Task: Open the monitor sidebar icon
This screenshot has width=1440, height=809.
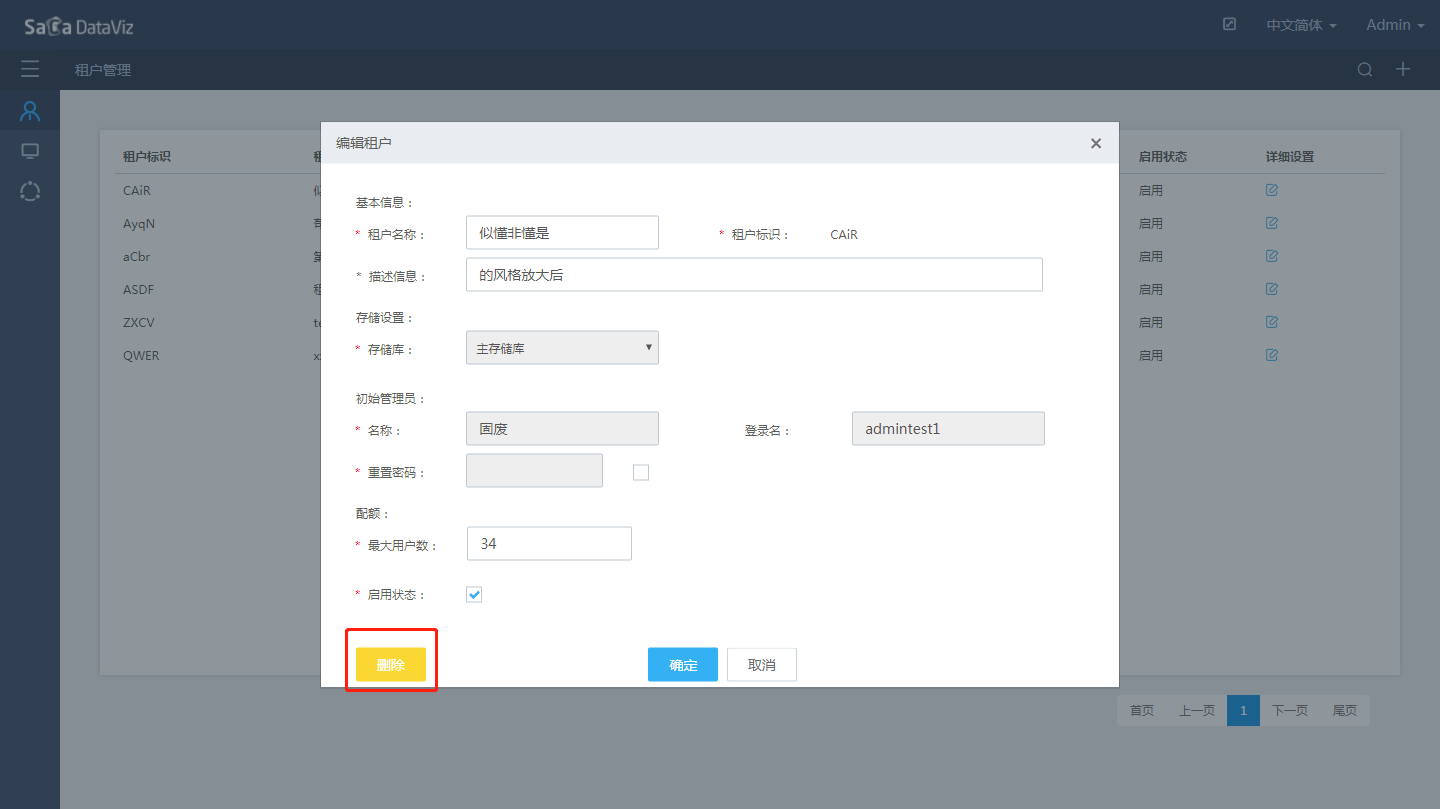Action: (30, 151)
